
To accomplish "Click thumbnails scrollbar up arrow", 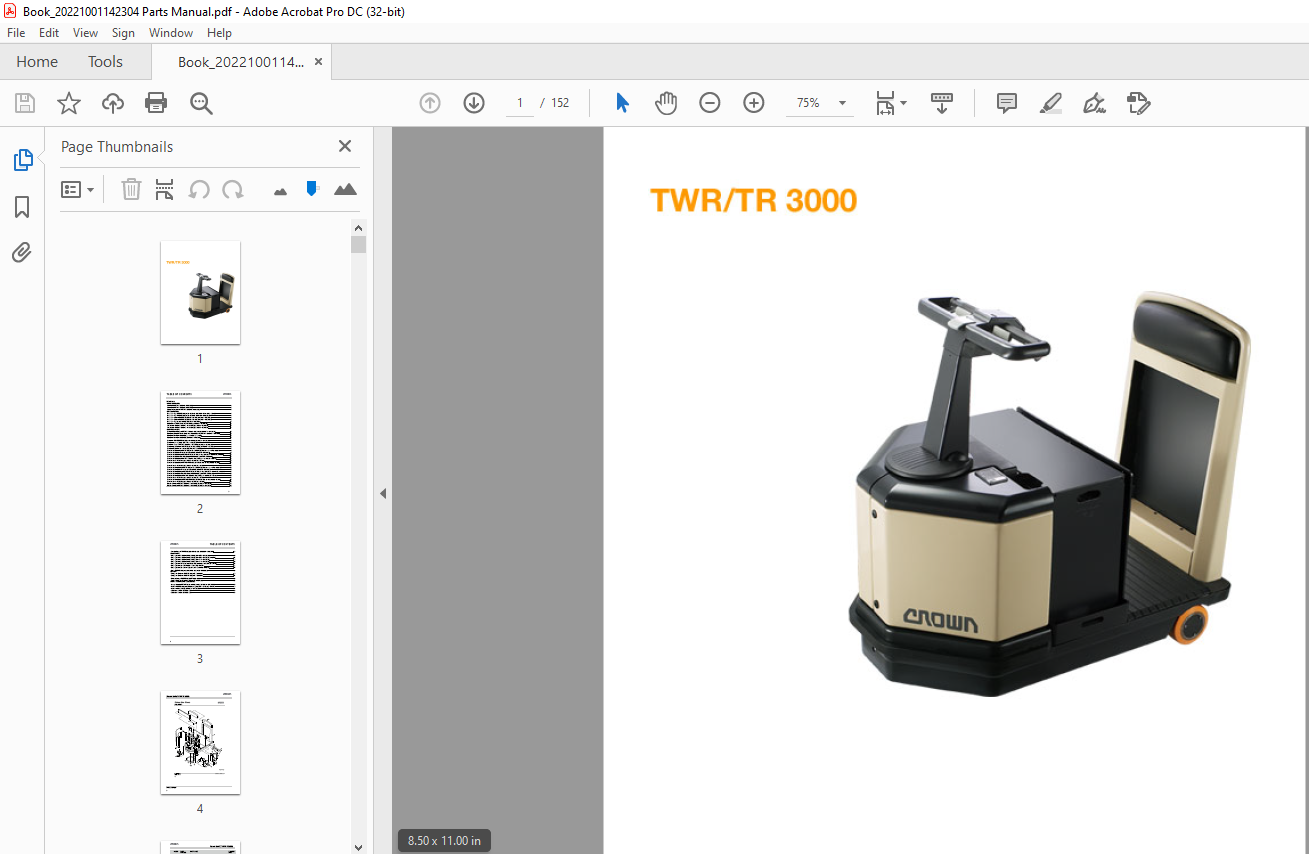I will click(359, 227).
